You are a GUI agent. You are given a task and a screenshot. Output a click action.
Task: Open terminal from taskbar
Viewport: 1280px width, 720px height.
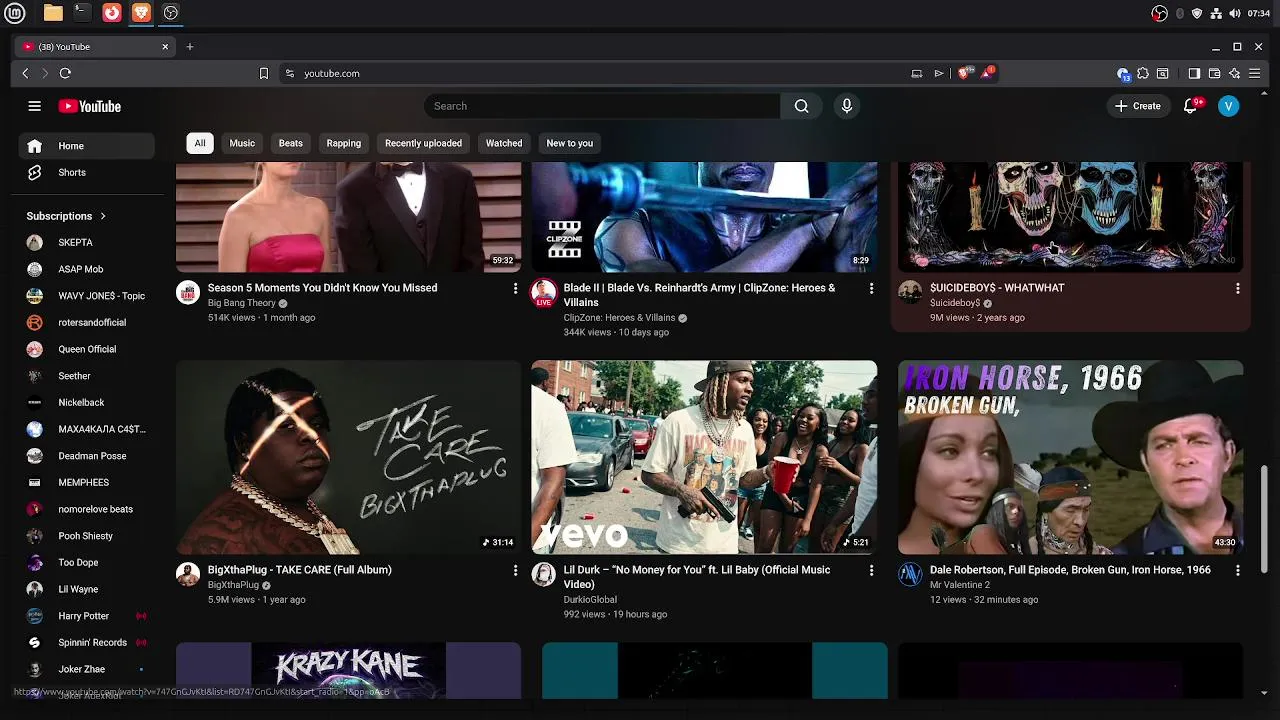[x=82, y=13]
